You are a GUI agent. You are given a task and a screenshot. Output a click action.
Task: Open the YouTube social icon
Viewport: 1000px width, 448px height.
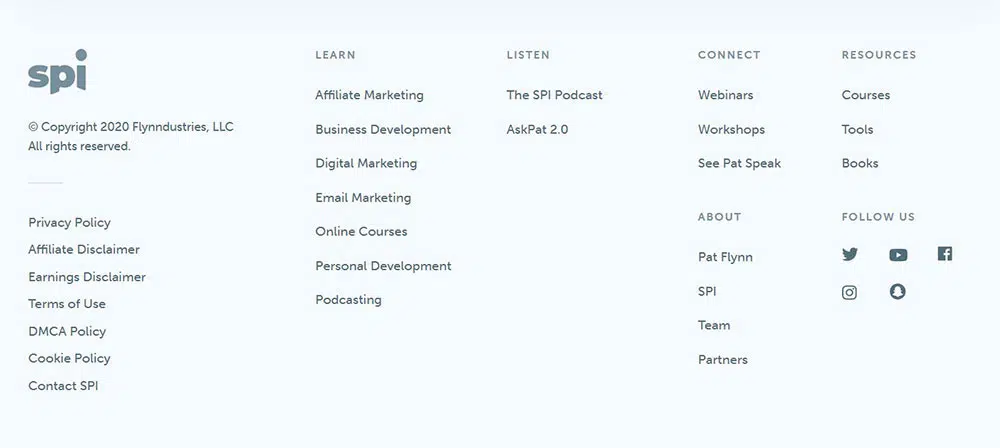[x=898, y=255]
